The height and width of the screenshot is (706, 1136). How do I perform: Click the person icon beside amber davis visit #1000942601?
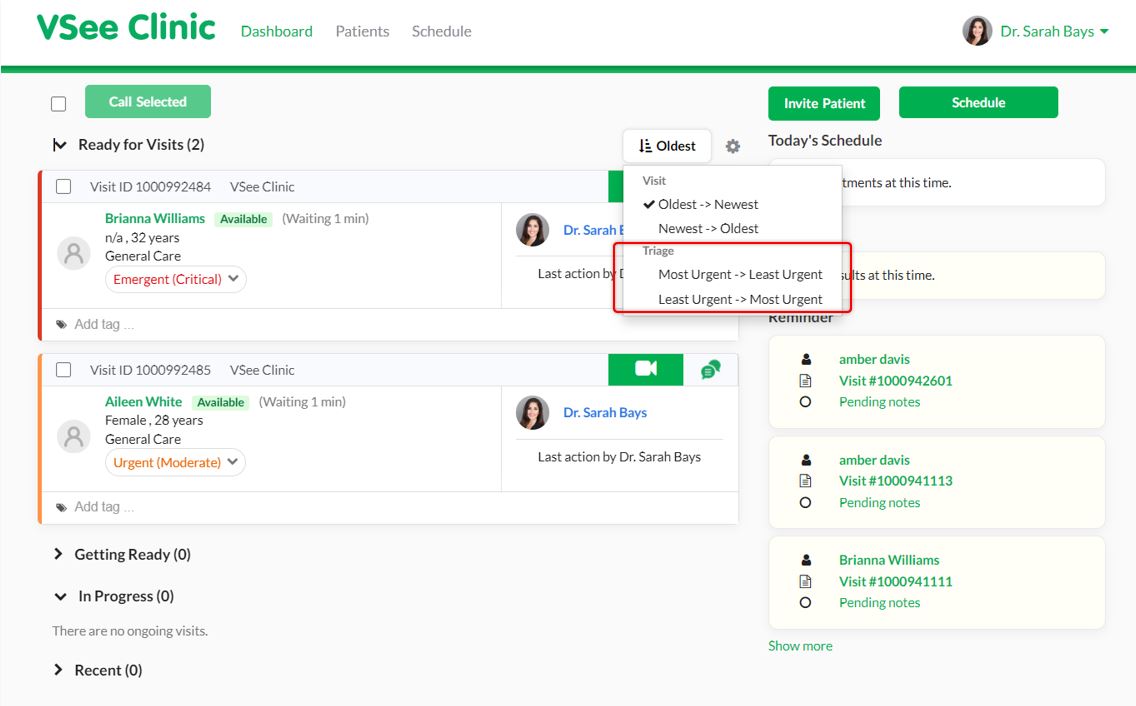(806, 360)
